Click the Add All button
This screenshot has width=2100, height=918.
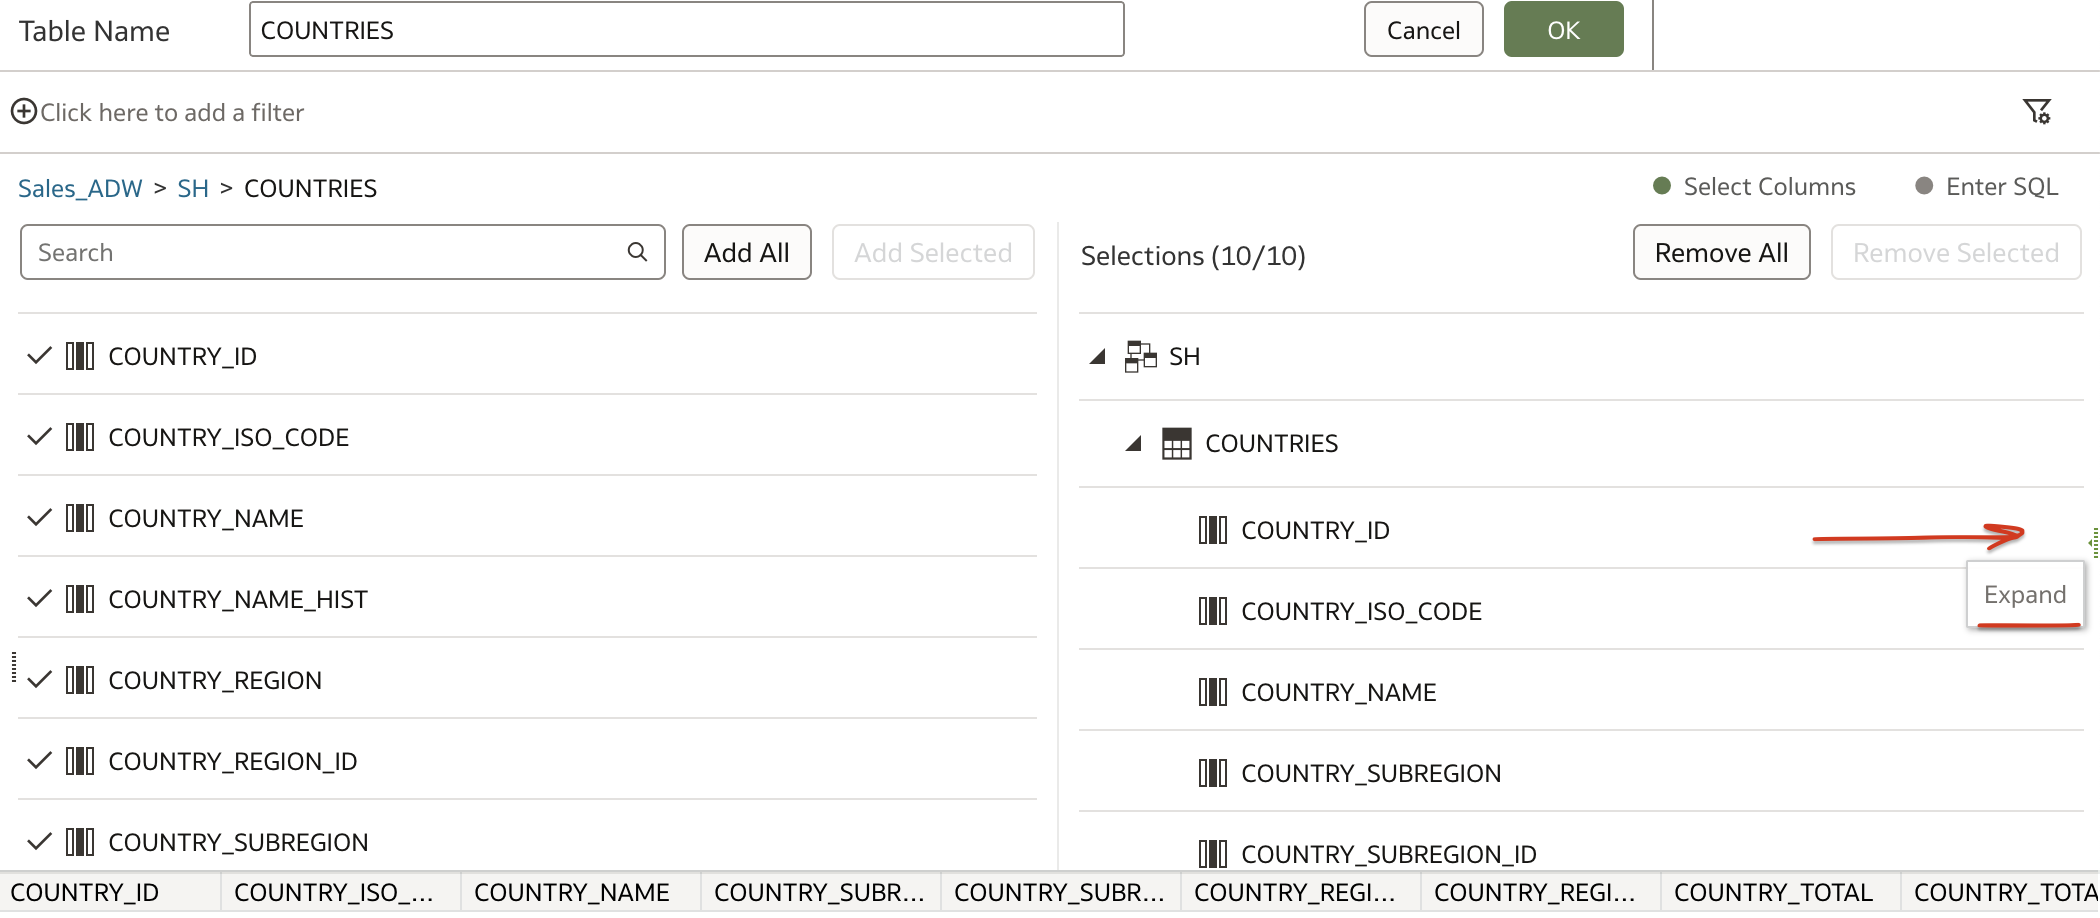click(x=746, y=252)
